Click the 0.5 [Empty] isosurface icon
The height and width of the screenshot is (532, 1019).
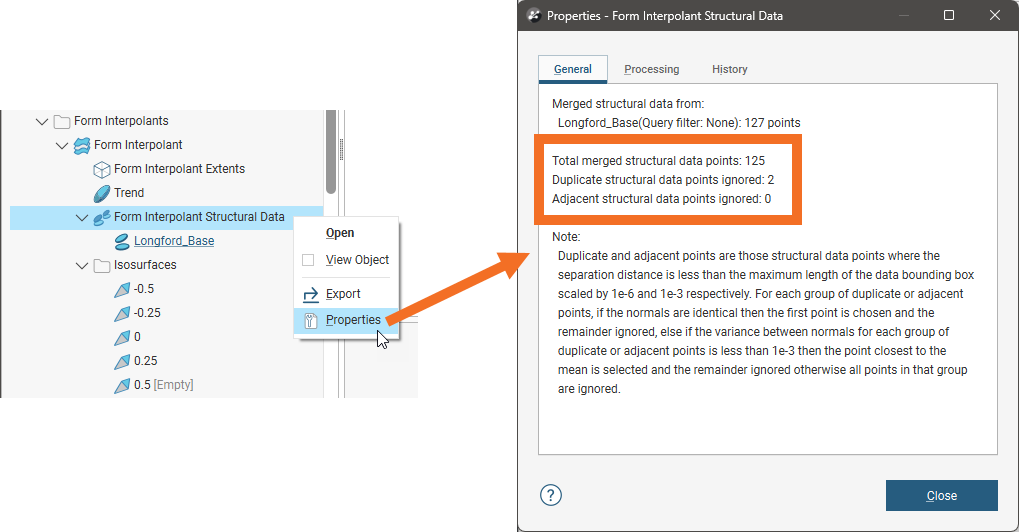[122, 386]
